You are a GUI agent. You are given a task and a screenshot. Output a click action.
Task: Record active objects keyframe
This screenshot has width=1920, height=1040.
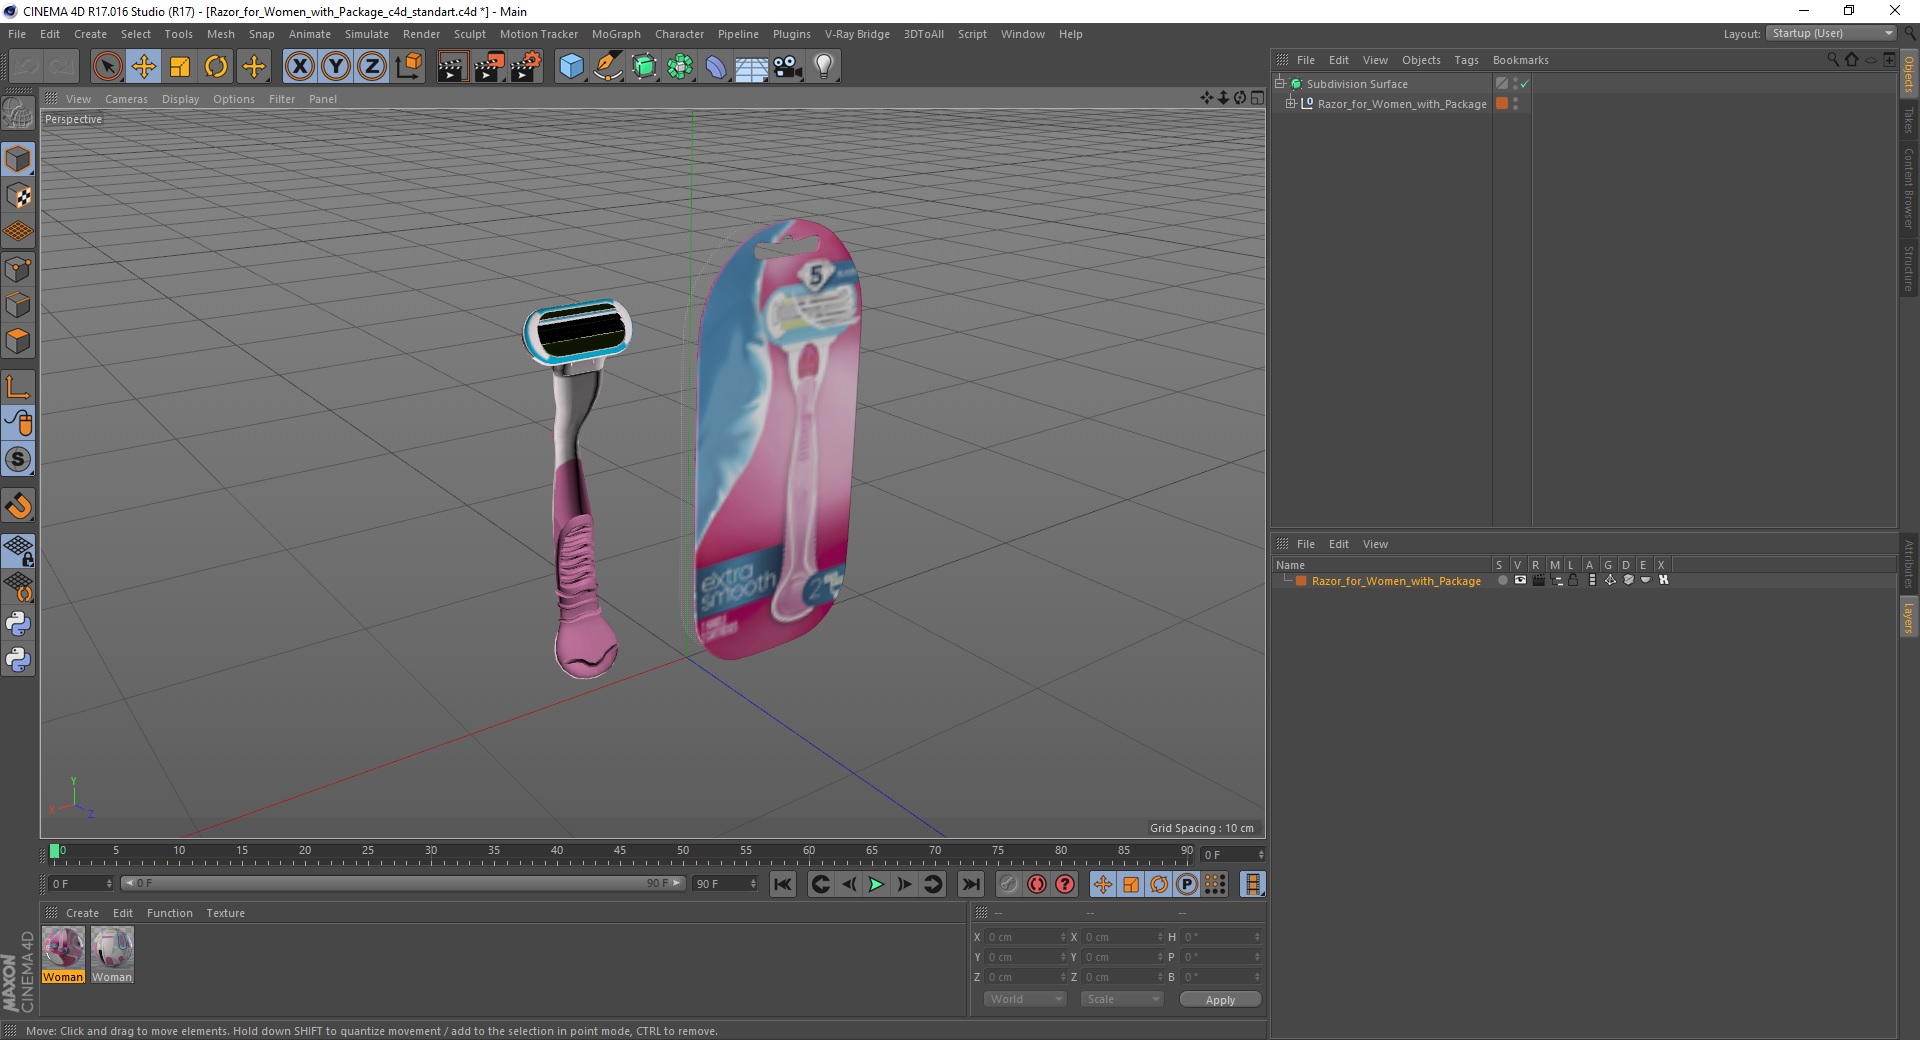(x=1009, y=884)
